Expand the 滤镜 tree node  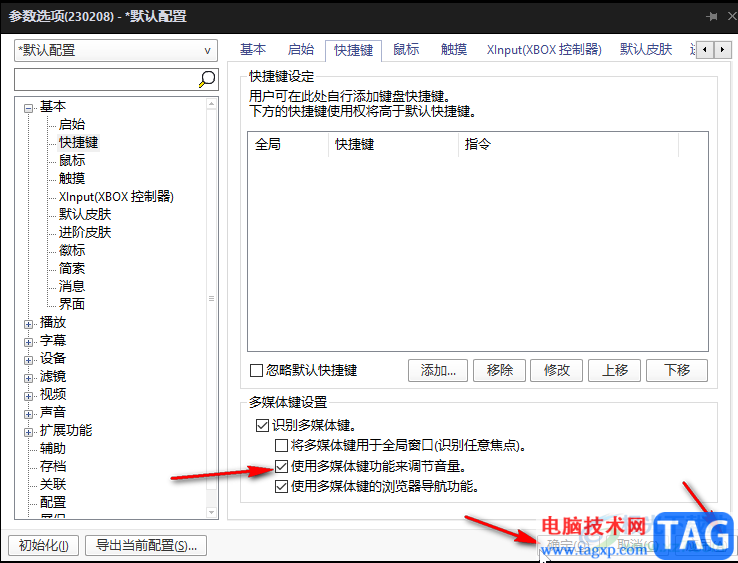click(29, 378)
